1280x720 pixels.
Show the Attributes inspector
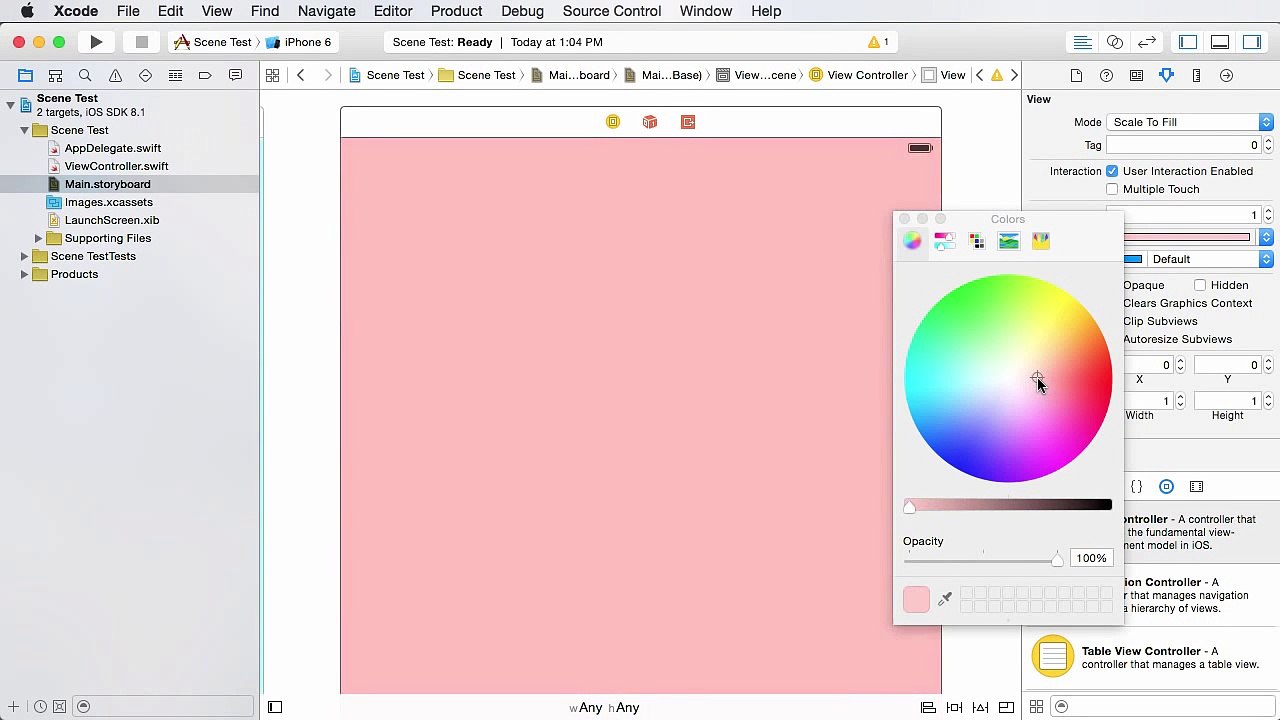1166,75
